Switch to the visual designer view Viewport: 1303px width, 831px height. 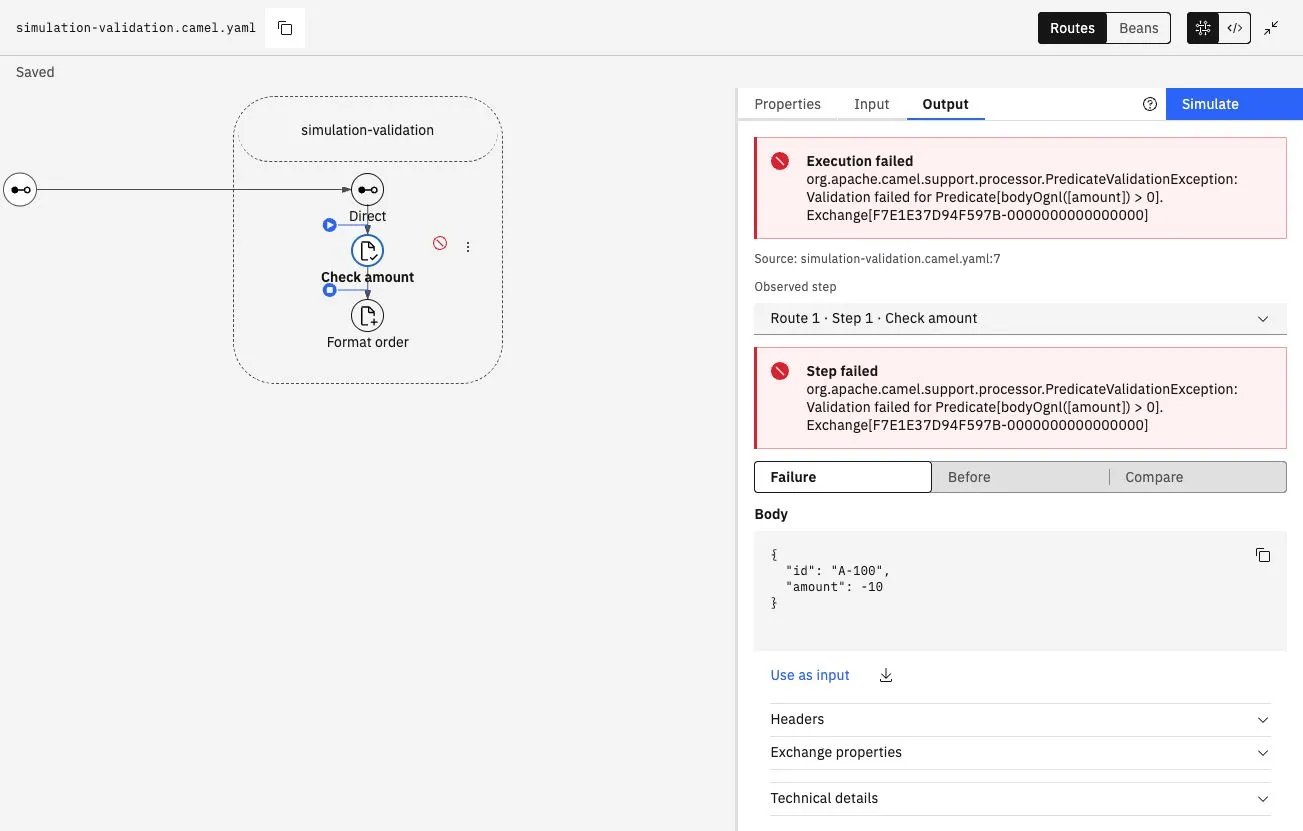coord(1203,28)
